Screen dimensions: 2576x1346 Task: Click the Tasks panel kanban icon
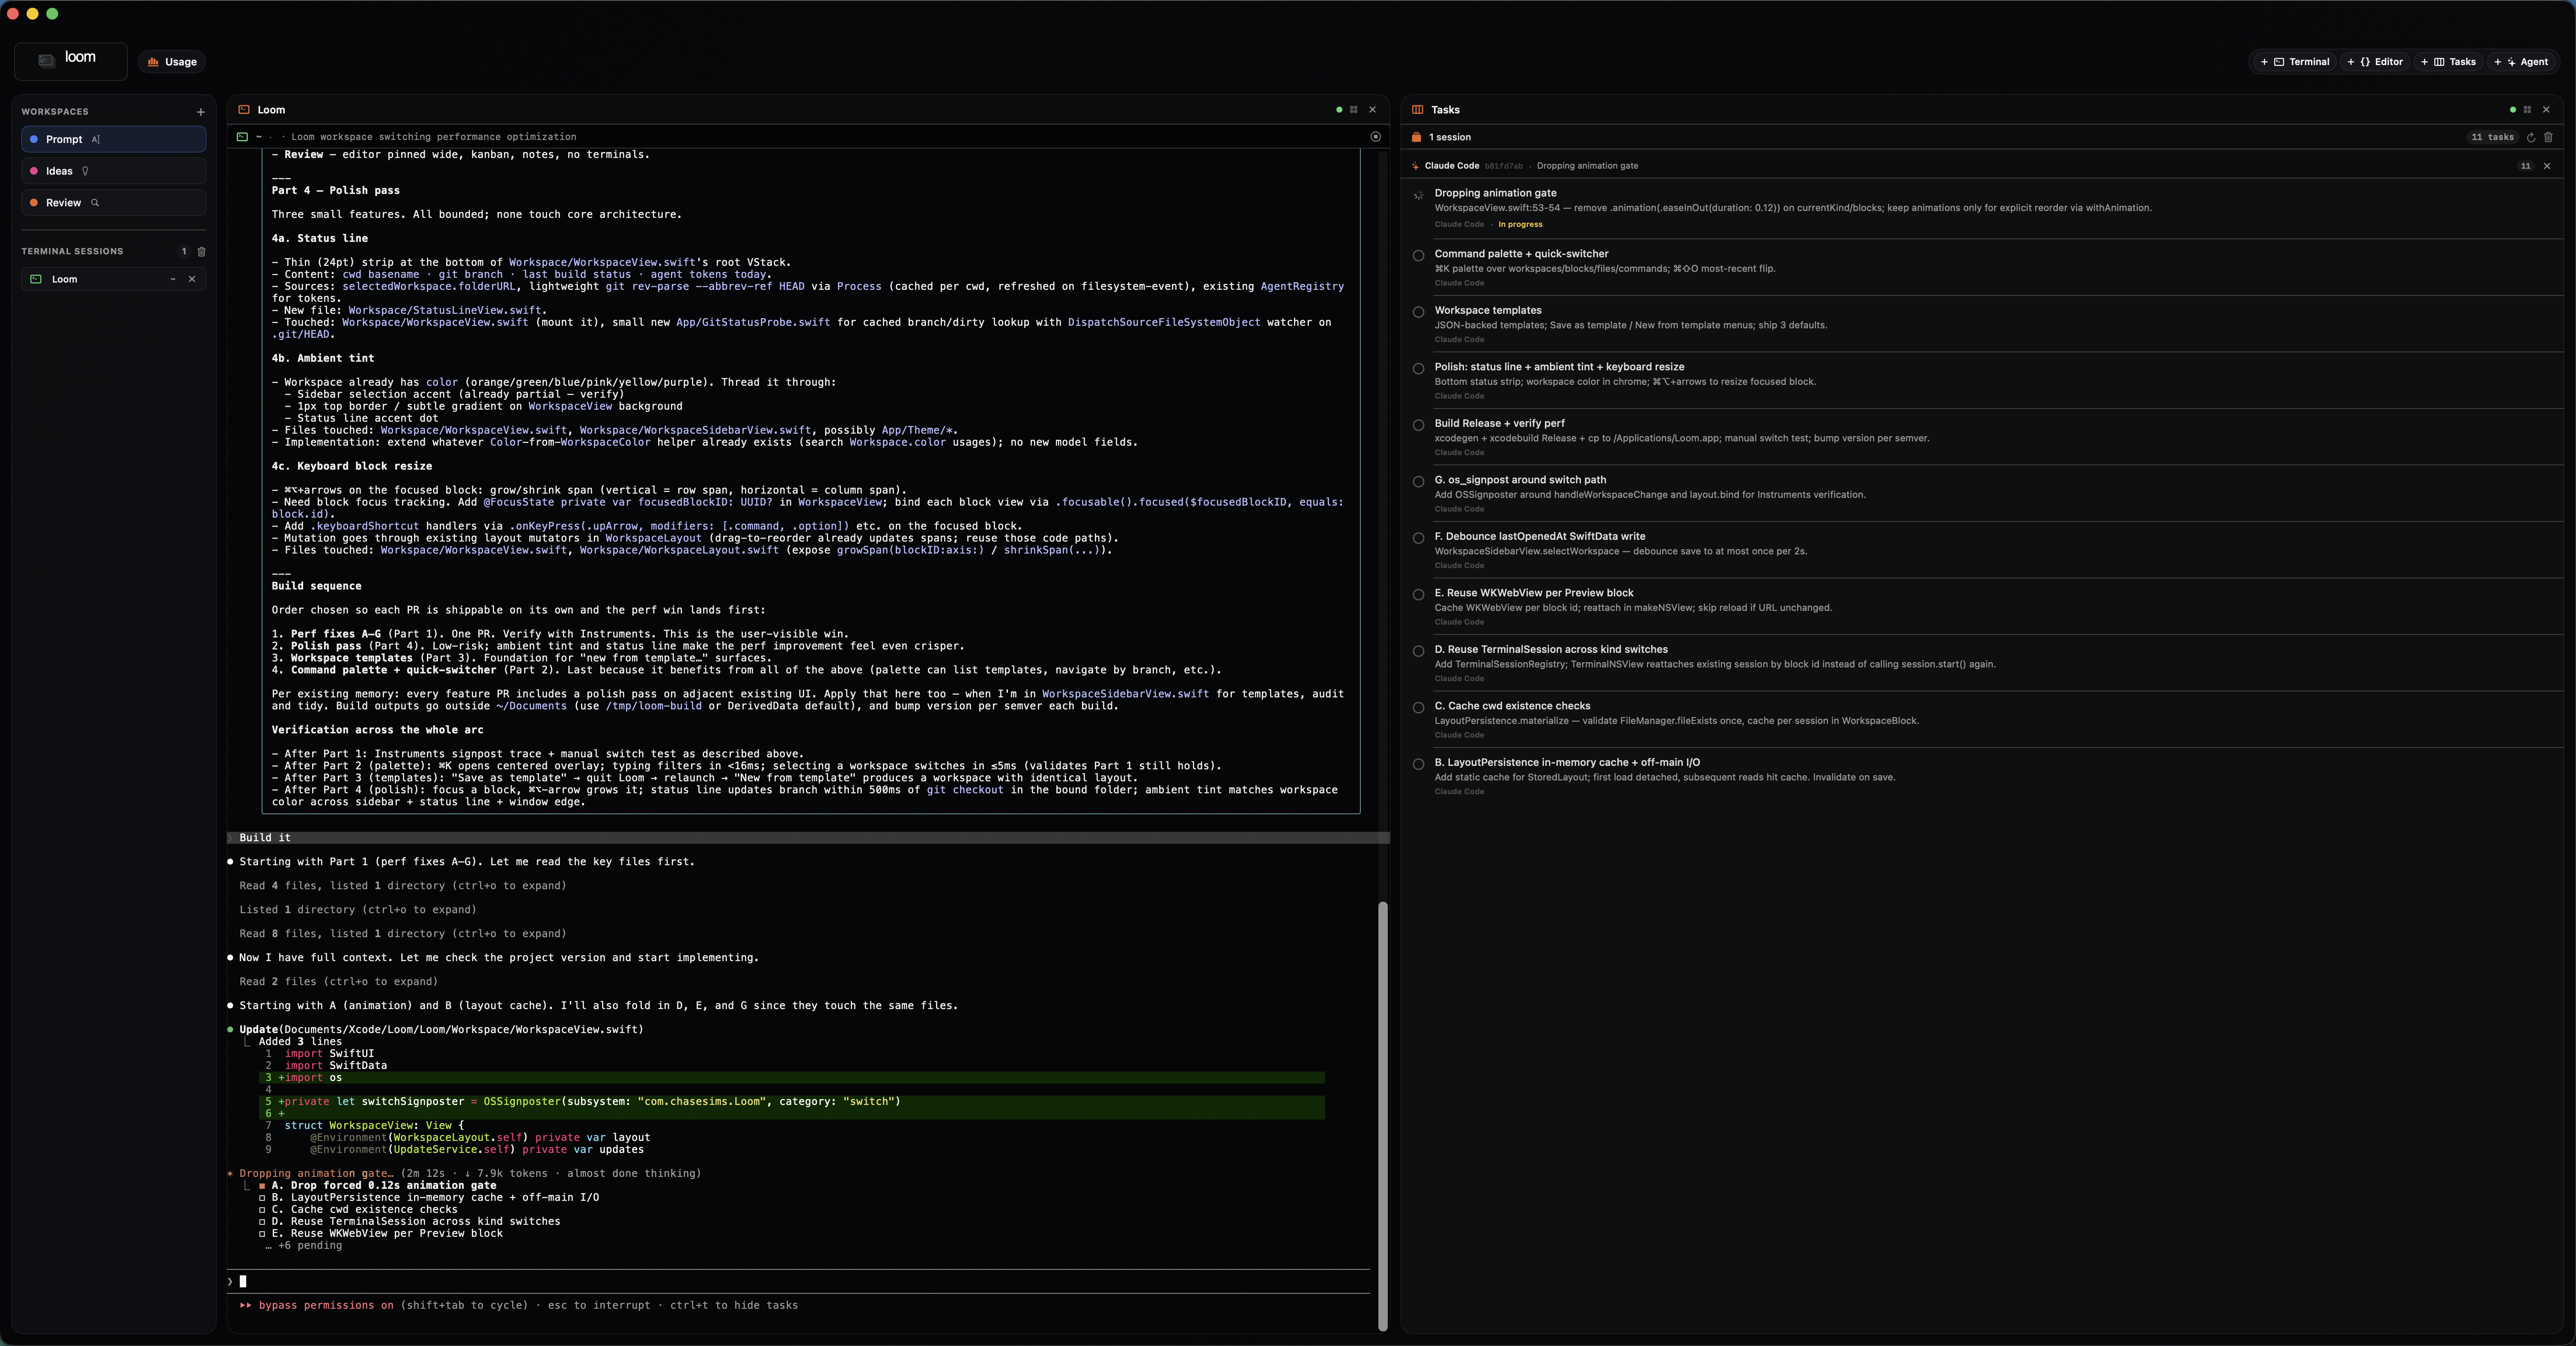pyautogui.click(x=1418, y=110)
